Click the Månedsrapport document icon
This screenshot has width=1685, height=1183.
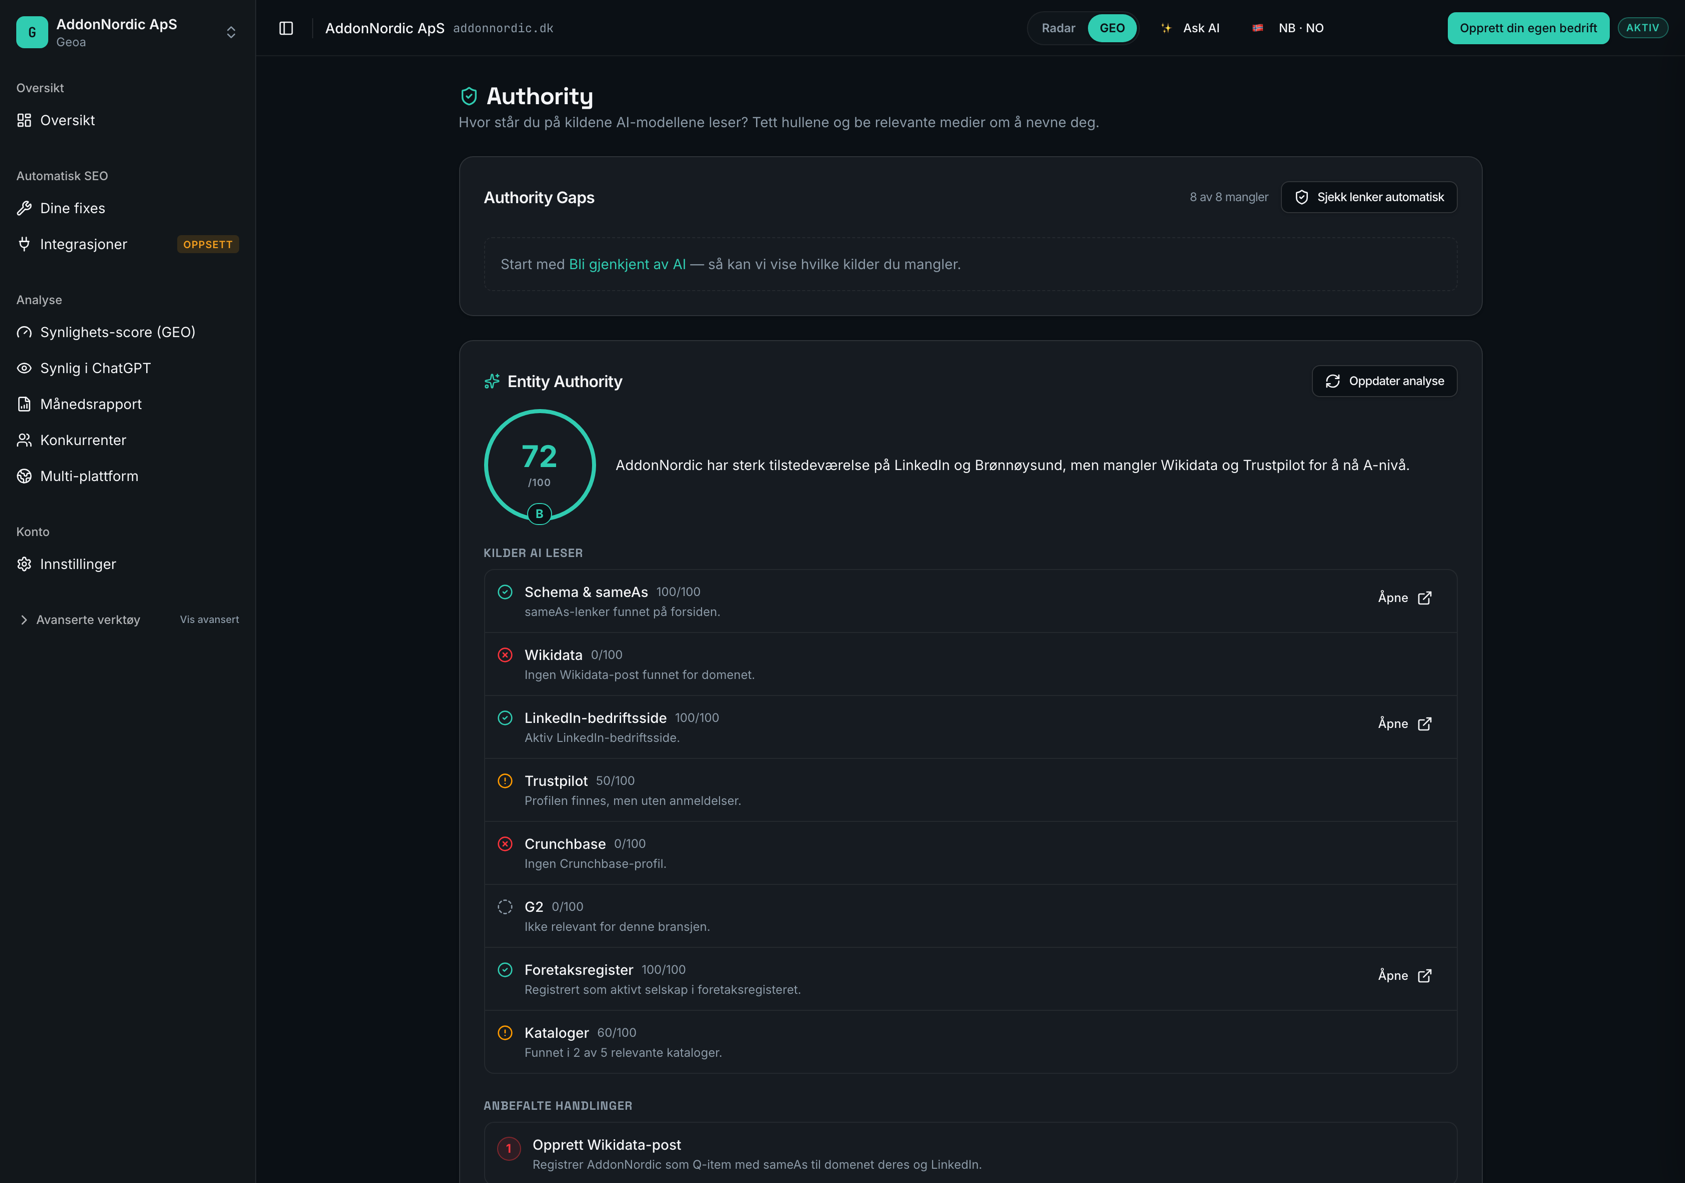click(24, 404)
